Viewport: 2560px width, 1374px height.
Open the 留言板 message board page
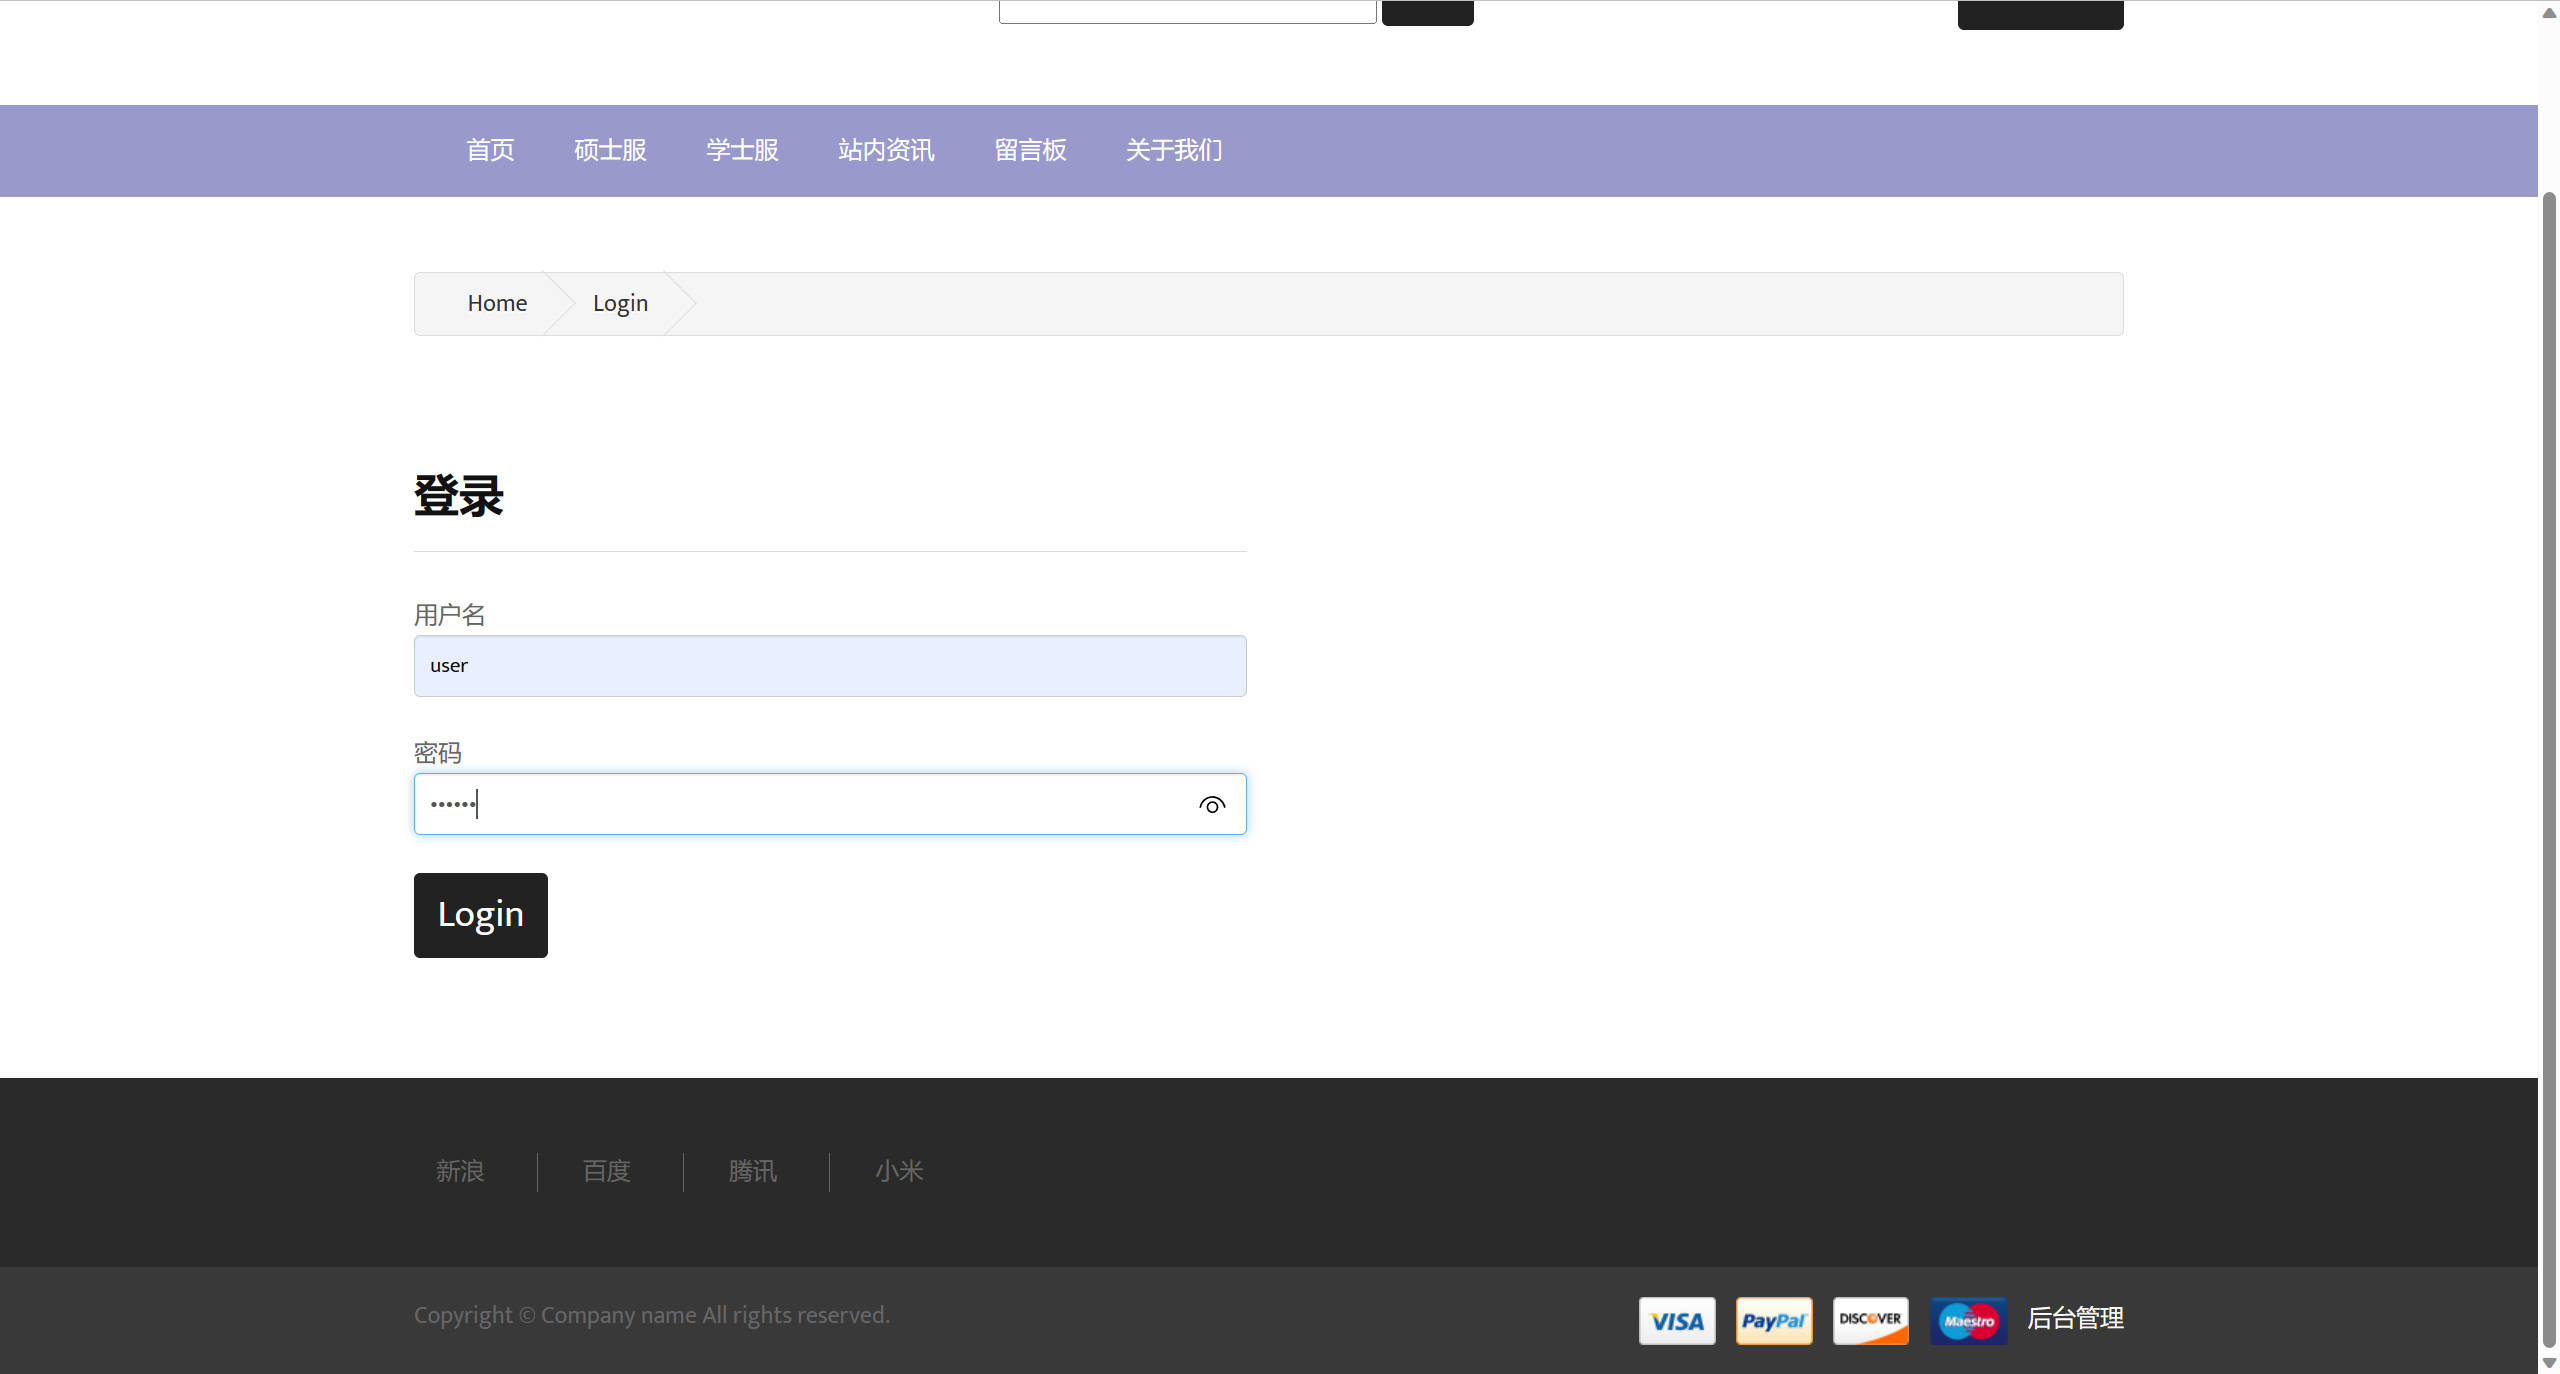(x=1030, y=150)
